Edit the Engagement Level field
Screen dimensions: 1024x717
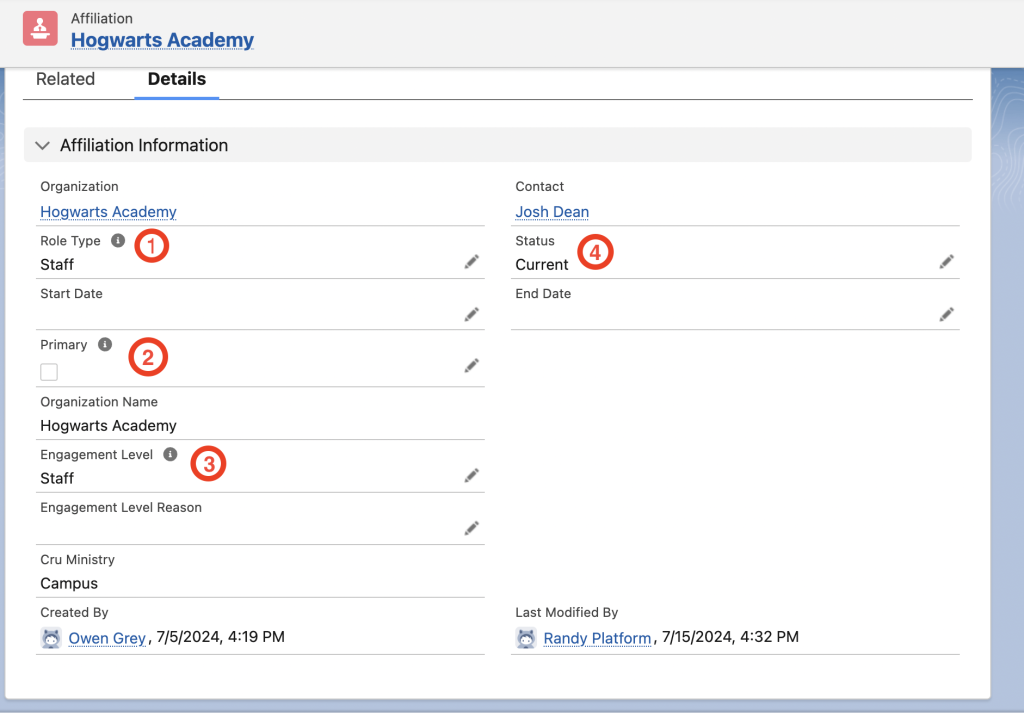click(x=472, y=475)
